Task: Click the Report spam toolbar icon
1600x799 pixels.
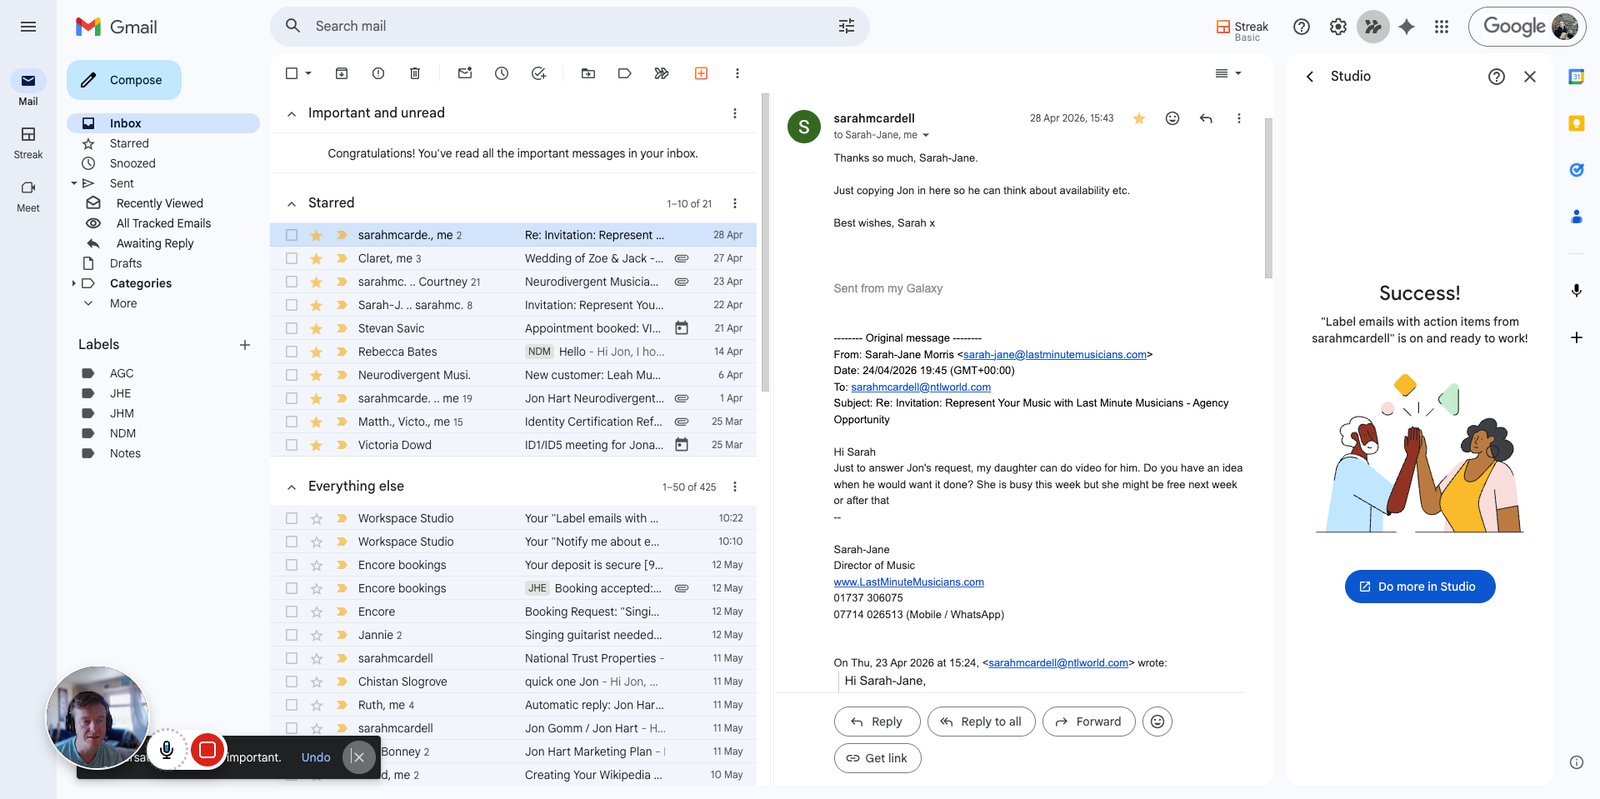Action: 378,73
